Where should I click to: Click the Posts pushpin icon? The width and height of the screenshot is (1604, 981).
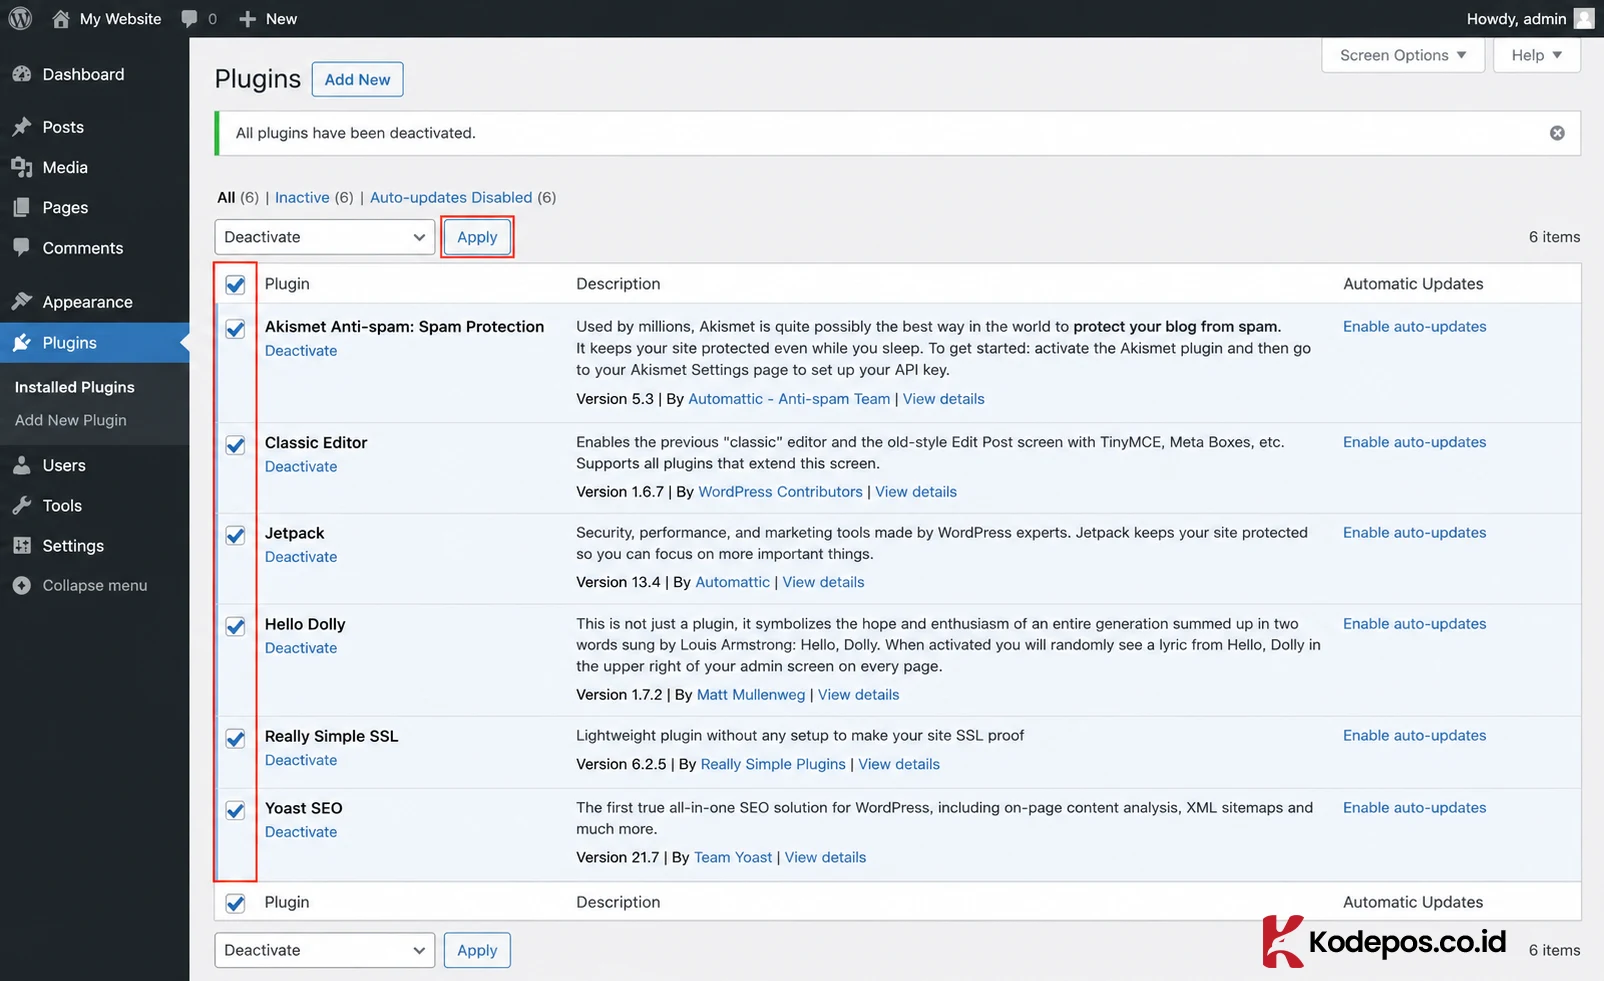pos(21,127)
